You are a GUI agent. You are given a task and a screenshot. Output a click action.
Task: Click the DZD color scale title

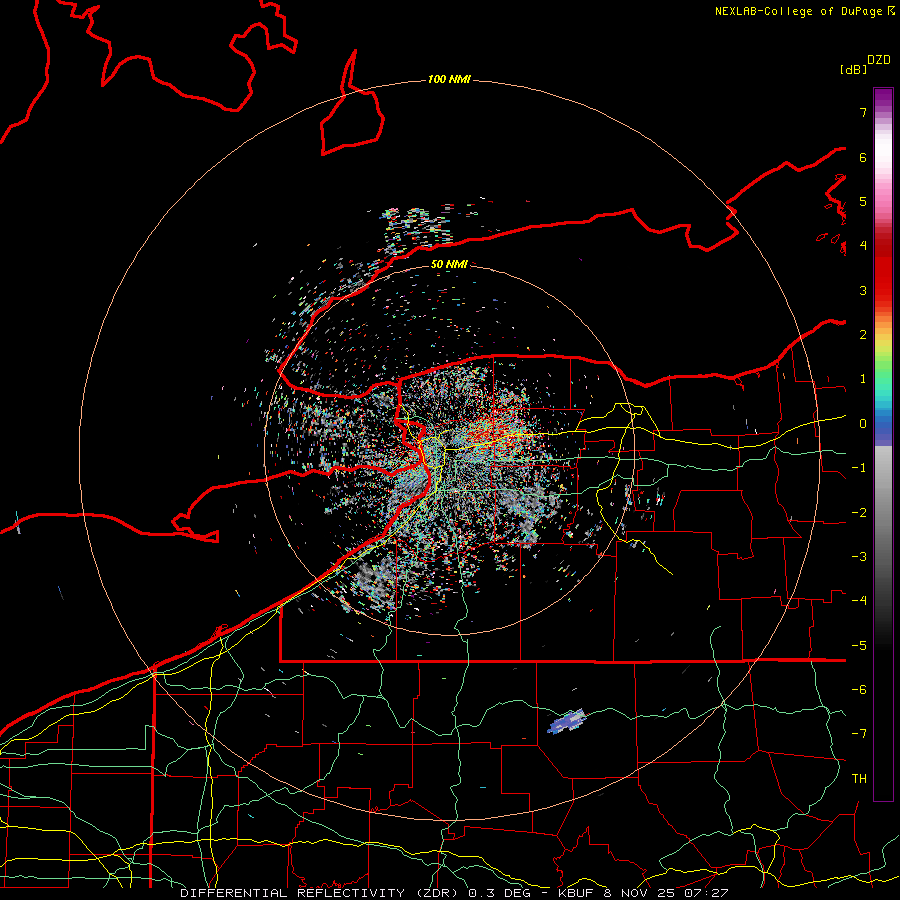tap(879, 60)
